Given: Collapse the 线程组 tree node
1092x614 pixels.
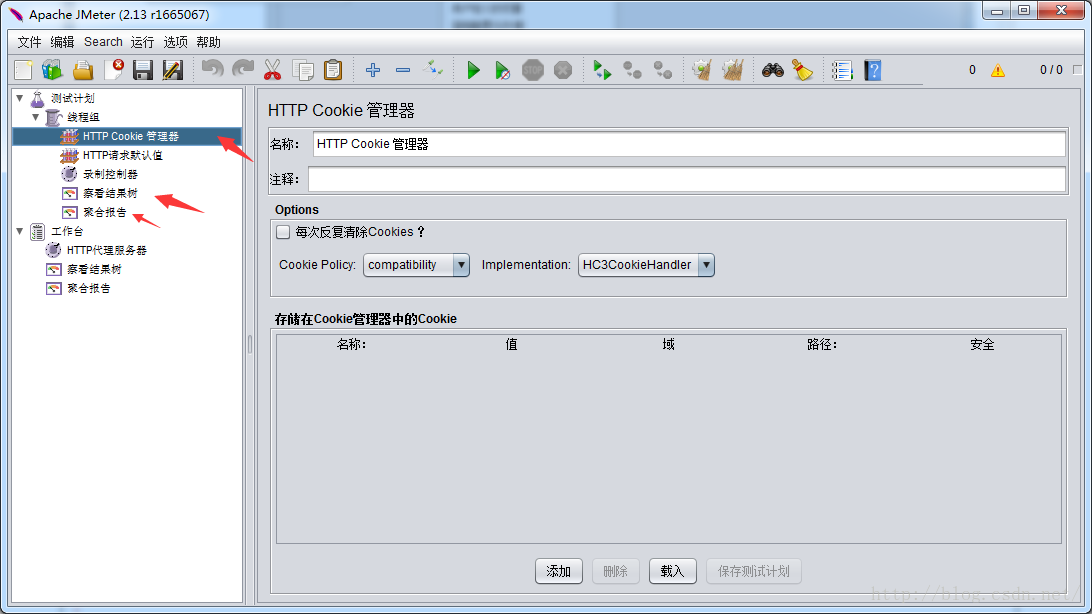Looking at the screenshot, I should click(x=36, y=117).
